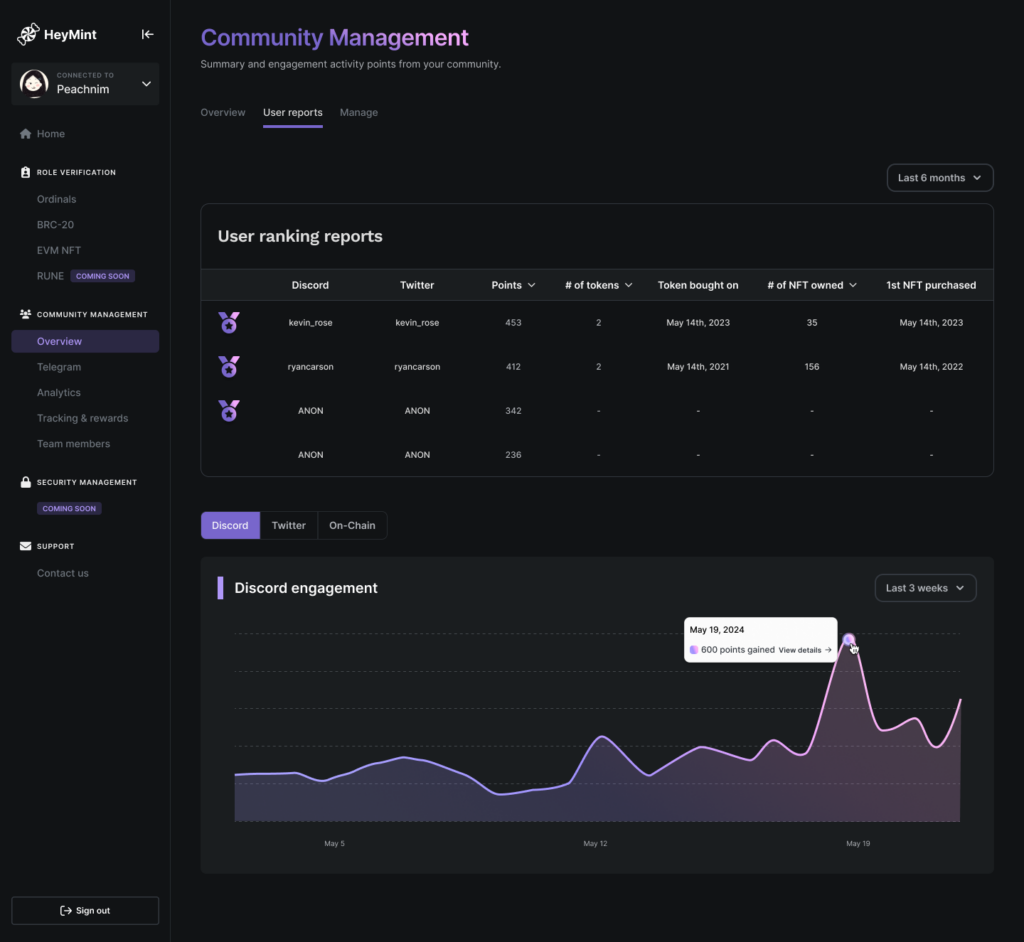The height and width of the screenshot is (942, 1024).
Task: Expand the Peachnim account switcher
Action: [x=146, y=84]
